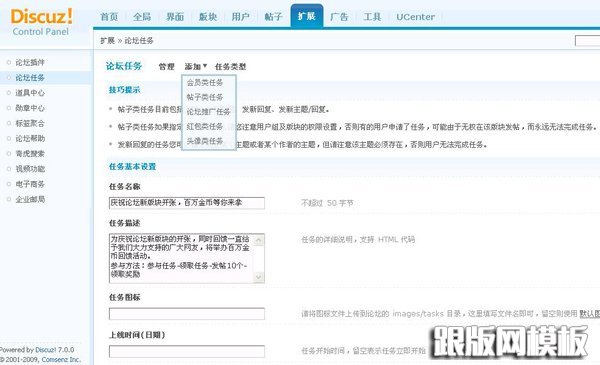Click the 论坛任务 page title
Screen dimensions: 600x365
coord(124,66)
